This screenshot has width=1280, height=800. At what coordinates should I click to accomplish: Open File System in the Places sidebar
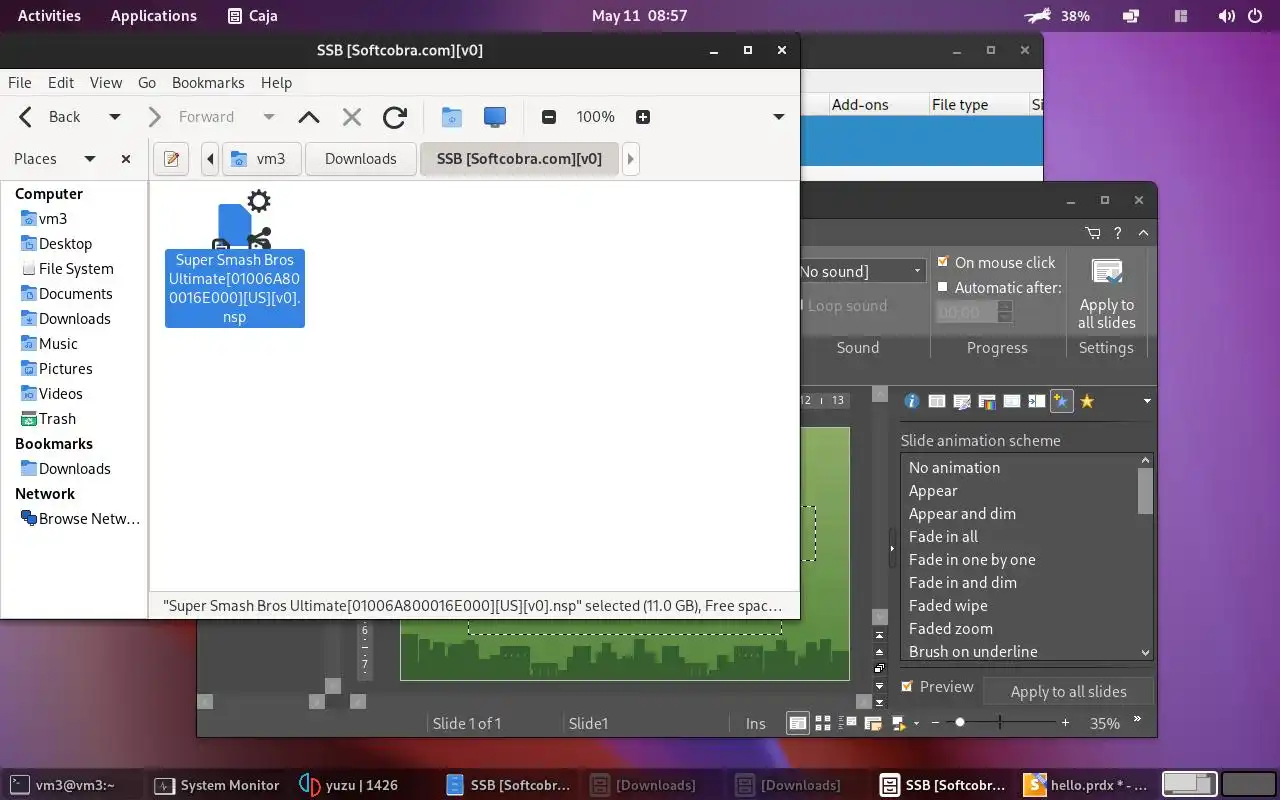pos(76,269)
